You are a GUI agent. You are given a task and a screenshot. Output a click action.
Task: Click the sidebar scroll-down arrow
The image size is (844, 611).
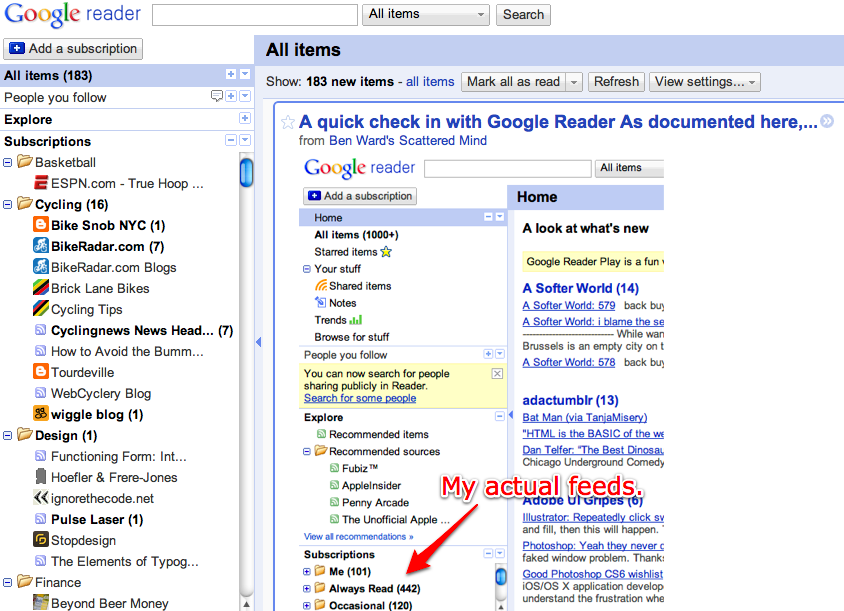246,604
